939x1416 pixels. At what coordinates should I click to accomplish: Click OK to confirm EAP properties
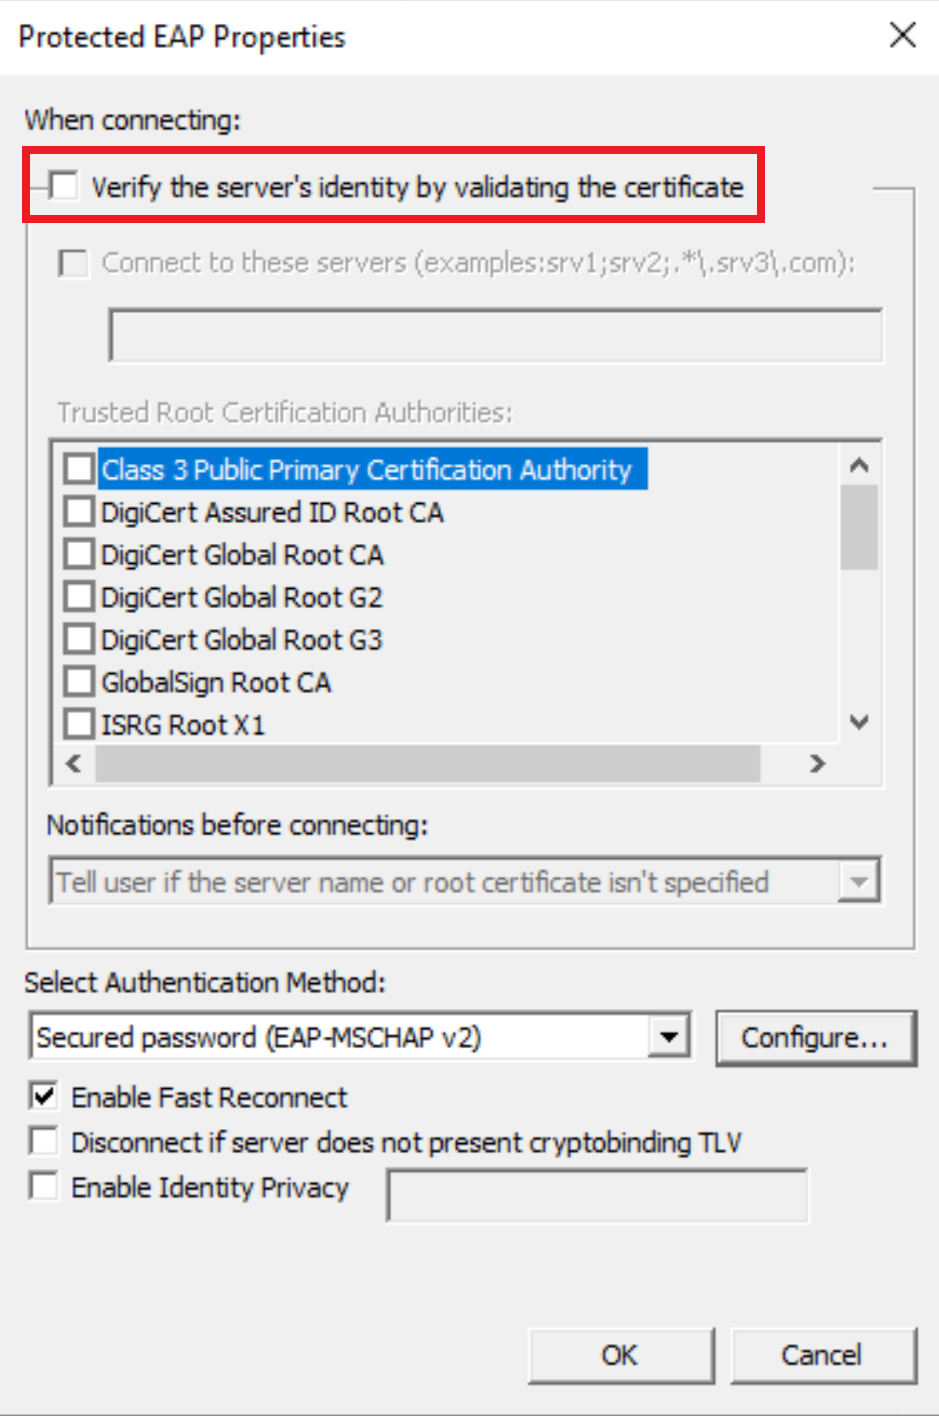coord(621,1355)
